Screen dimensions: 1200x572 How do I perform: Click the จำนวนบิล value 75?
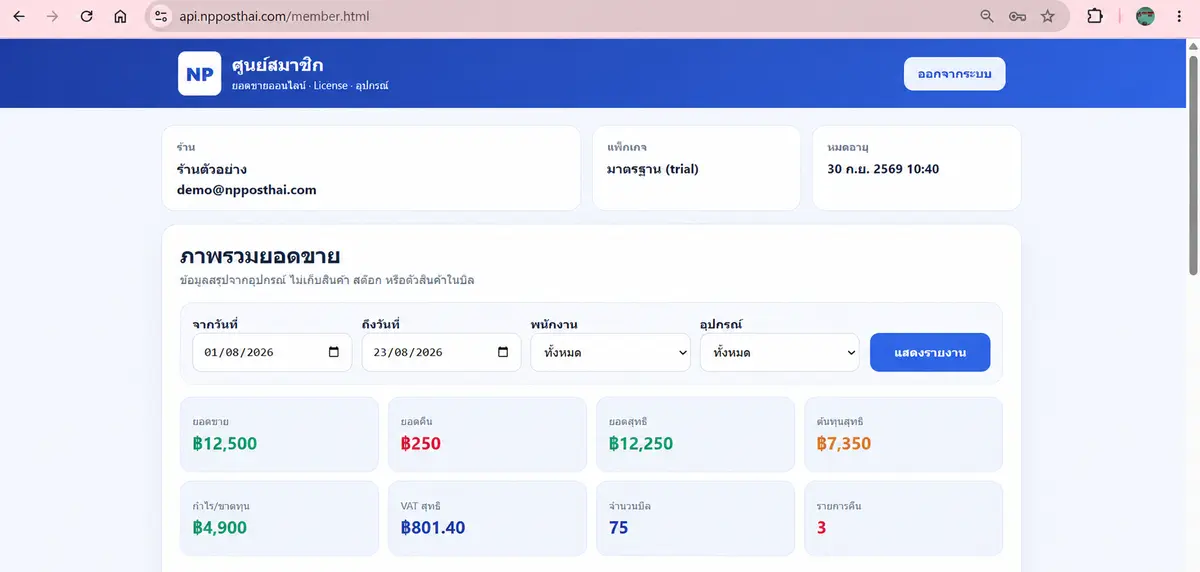[x=618, y=527]
